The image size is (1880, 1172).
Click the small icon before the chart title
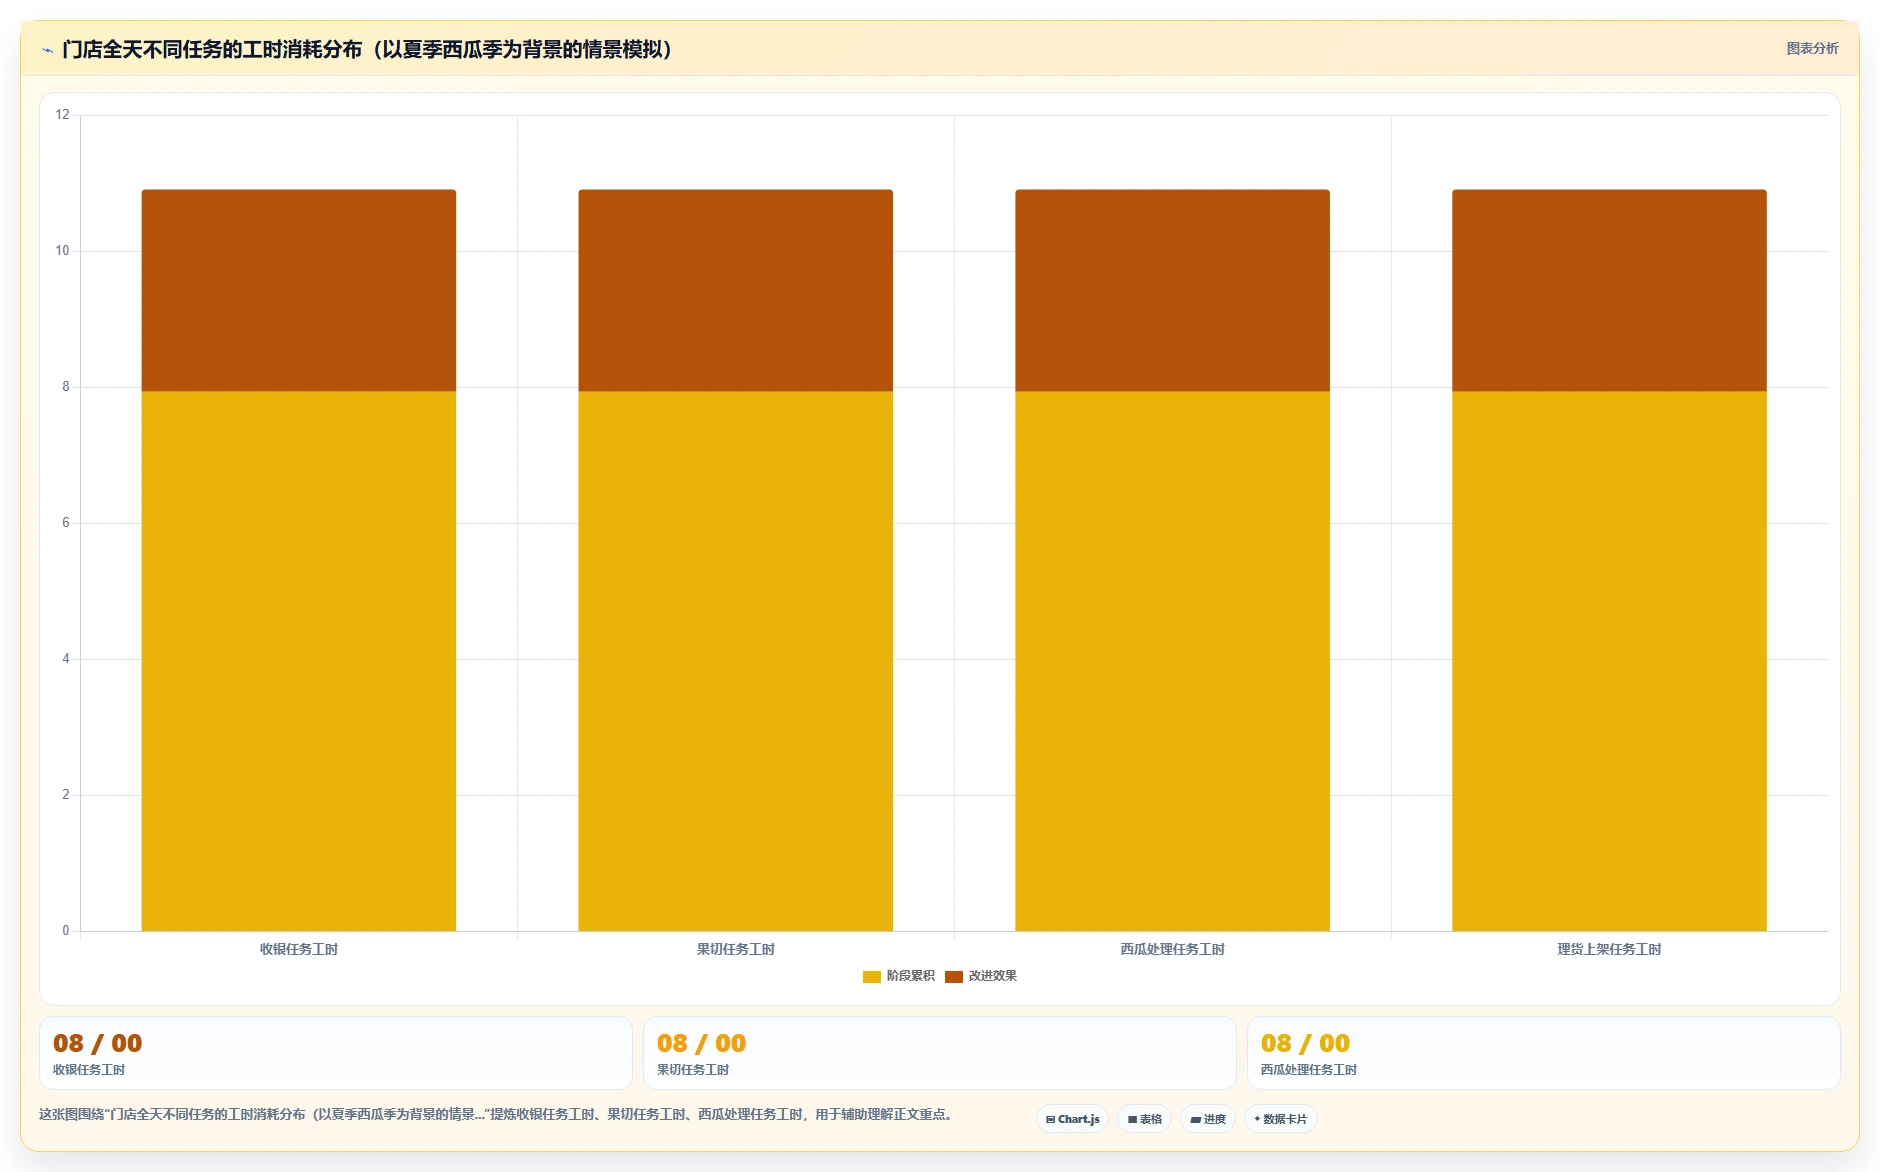click(x=47, y=50)
